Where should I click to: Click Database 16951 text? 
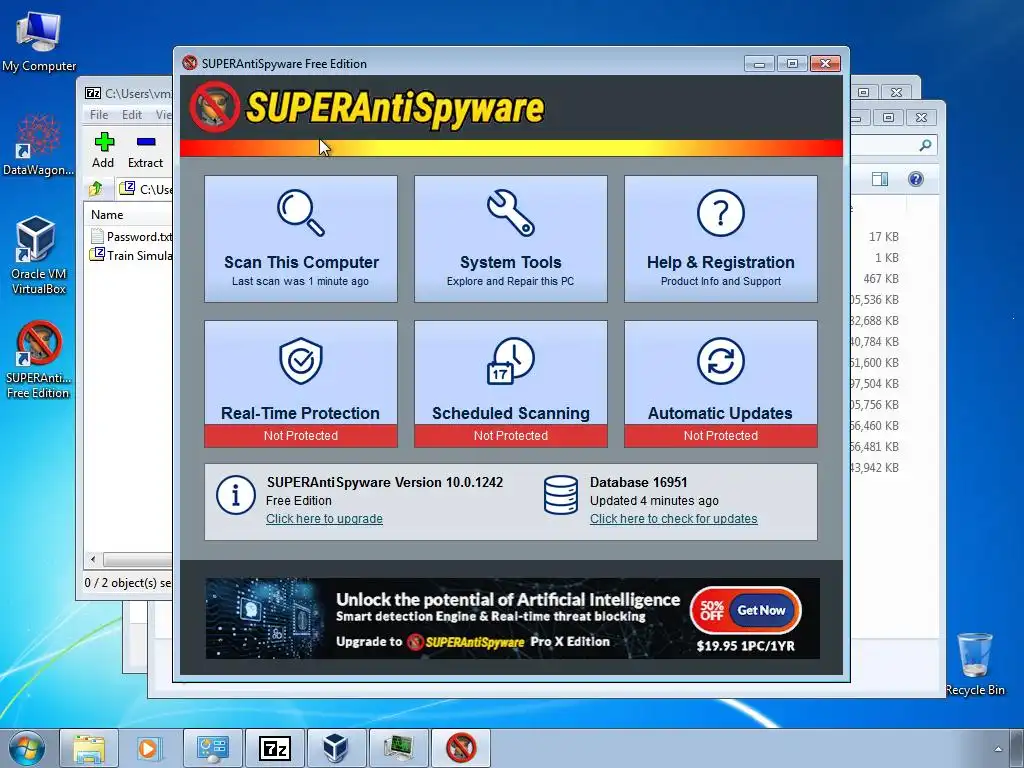click(638, 483)
